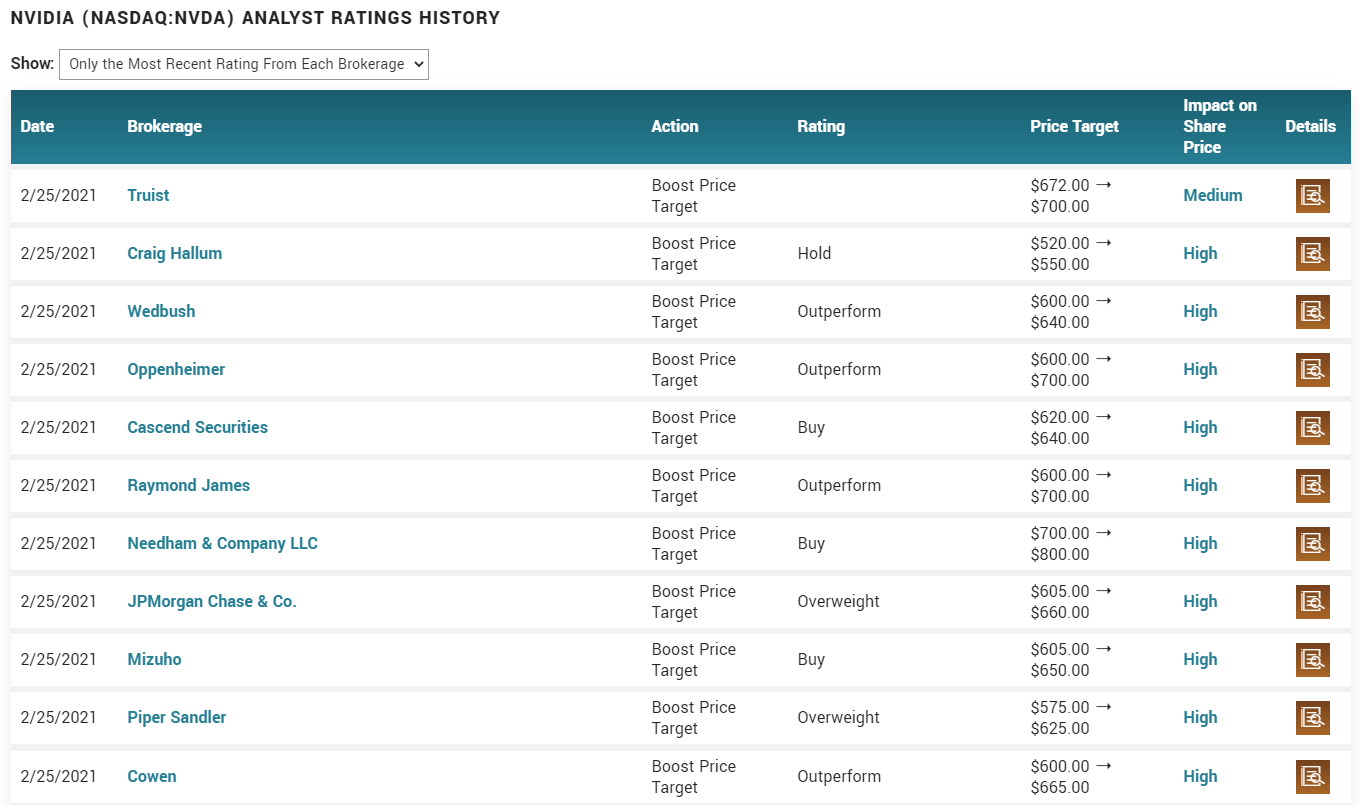Select the Overweight rating in Piper Sandler row

coord(838,717)
